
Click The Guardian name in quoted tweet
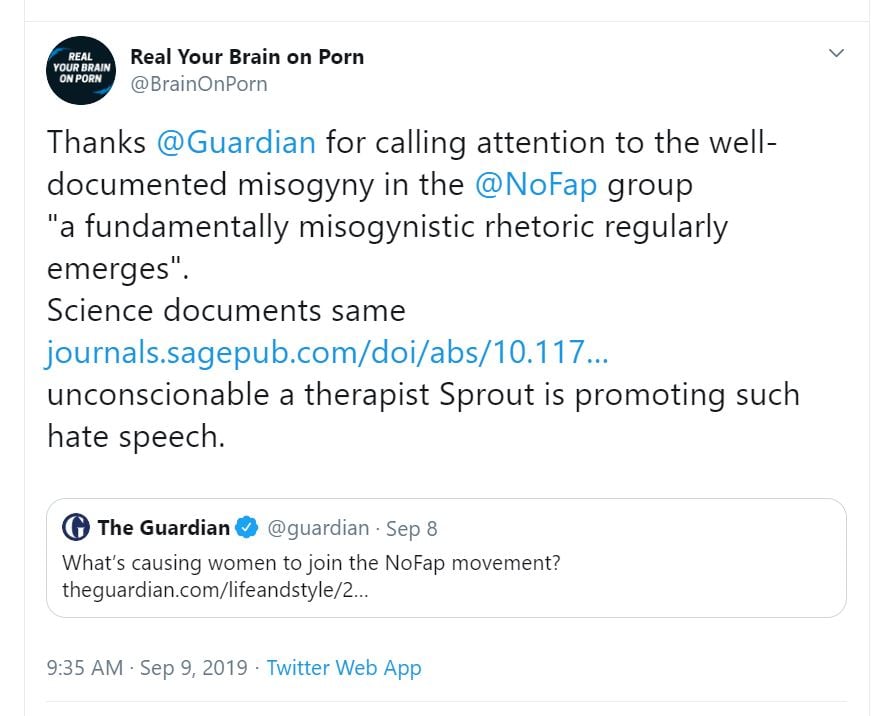(164, 527)
